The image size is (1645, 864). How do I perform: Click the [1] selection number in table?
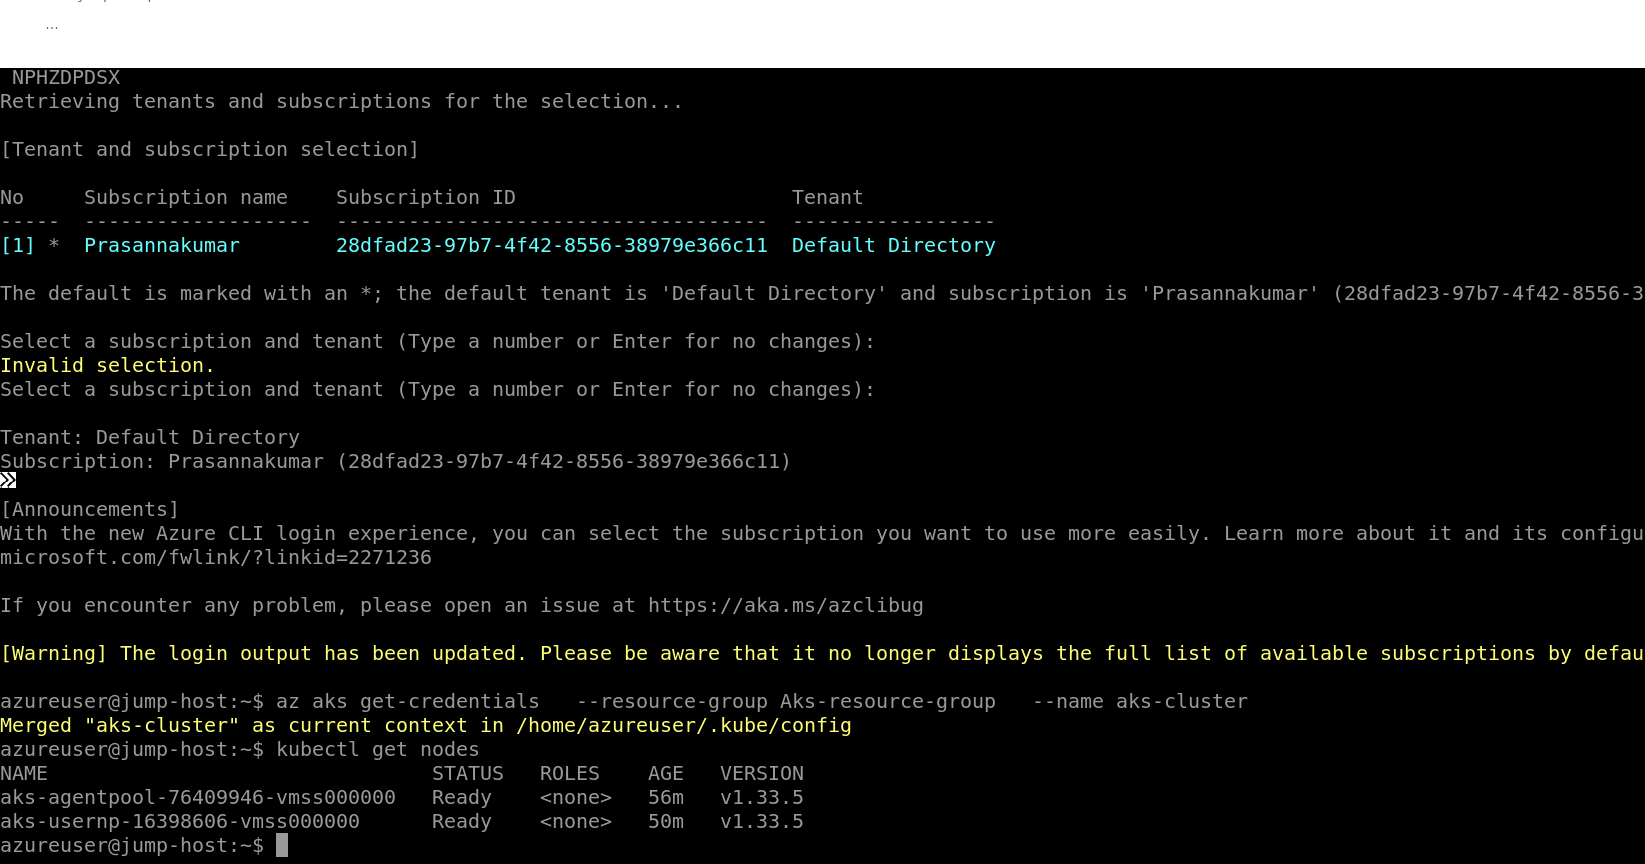coord(17,245)
